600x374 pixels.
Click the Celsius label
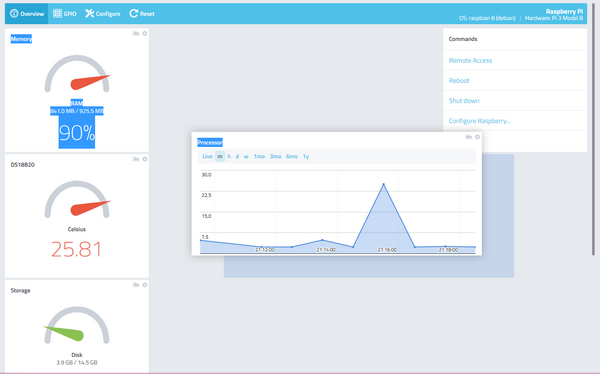(x=77, y=229)
